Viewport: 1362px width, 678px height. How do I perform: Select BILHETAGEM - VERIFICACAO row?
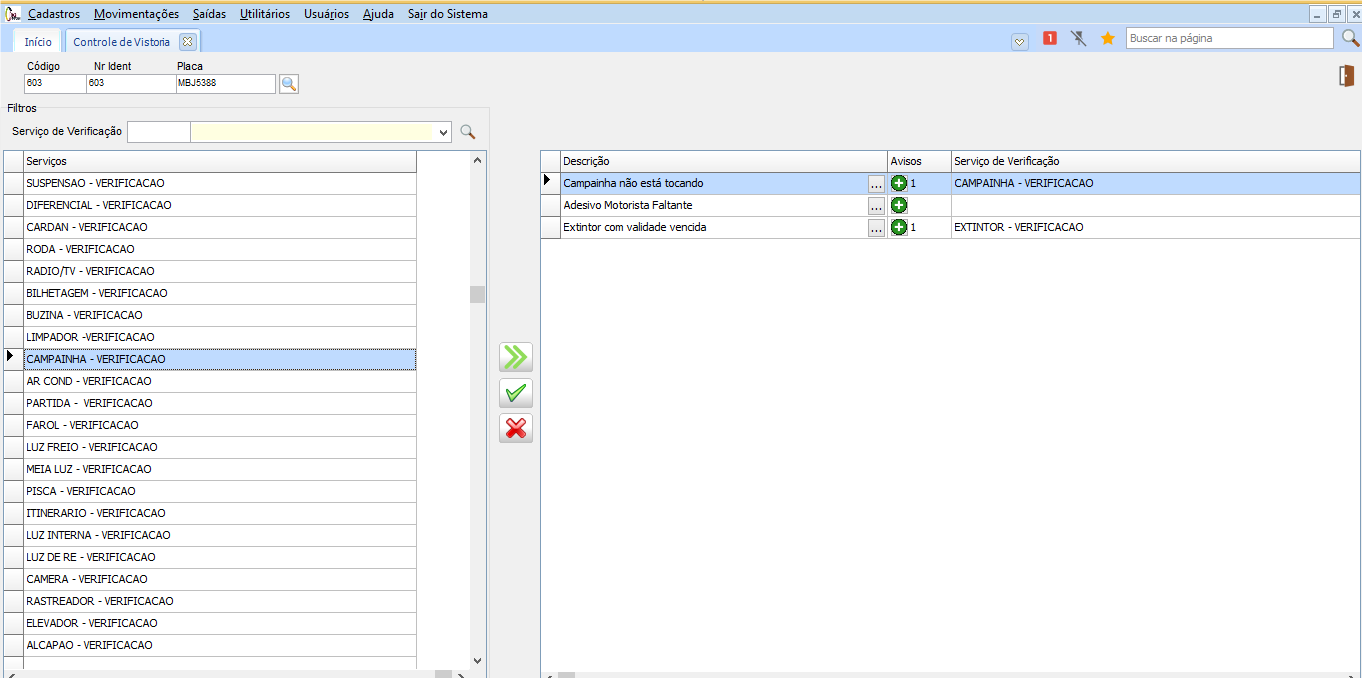pos(219,293)
